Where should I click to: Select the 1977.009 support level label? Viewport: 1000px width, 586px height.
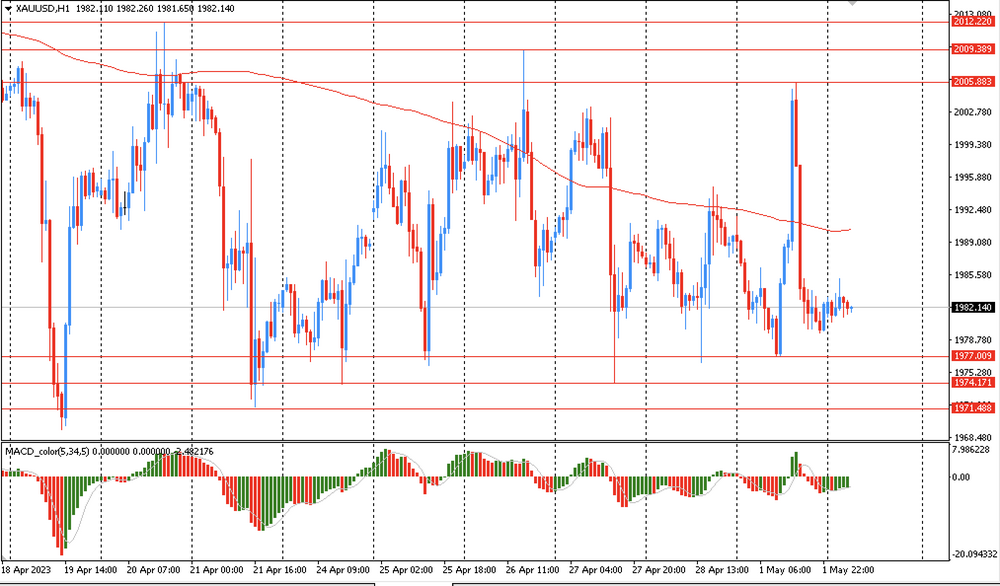click(x=973, y=356)
